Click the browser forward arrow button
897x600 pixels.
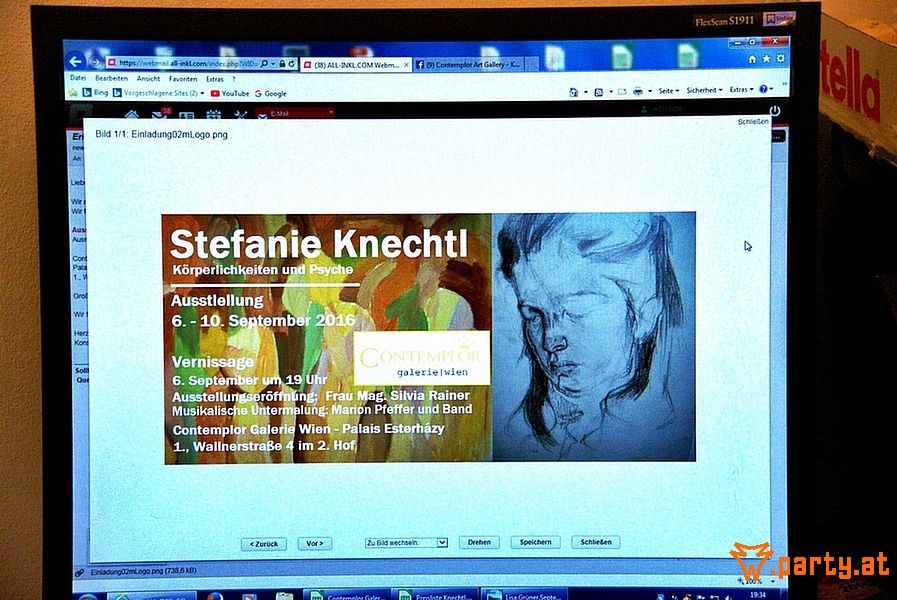[x=95, y=62]
